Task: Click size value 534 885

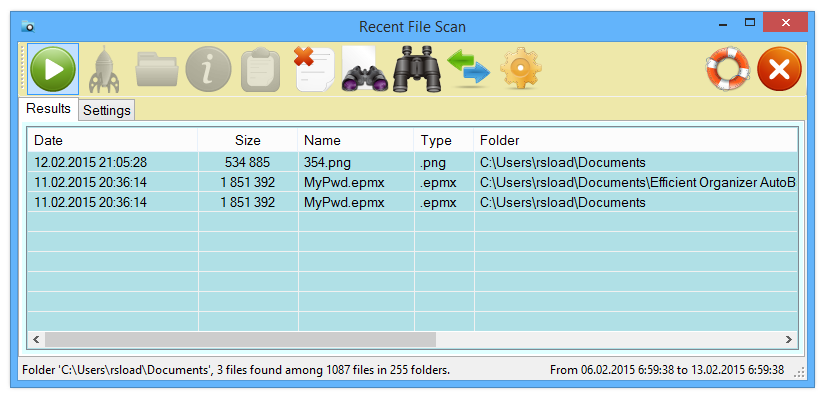Action: 248,162
